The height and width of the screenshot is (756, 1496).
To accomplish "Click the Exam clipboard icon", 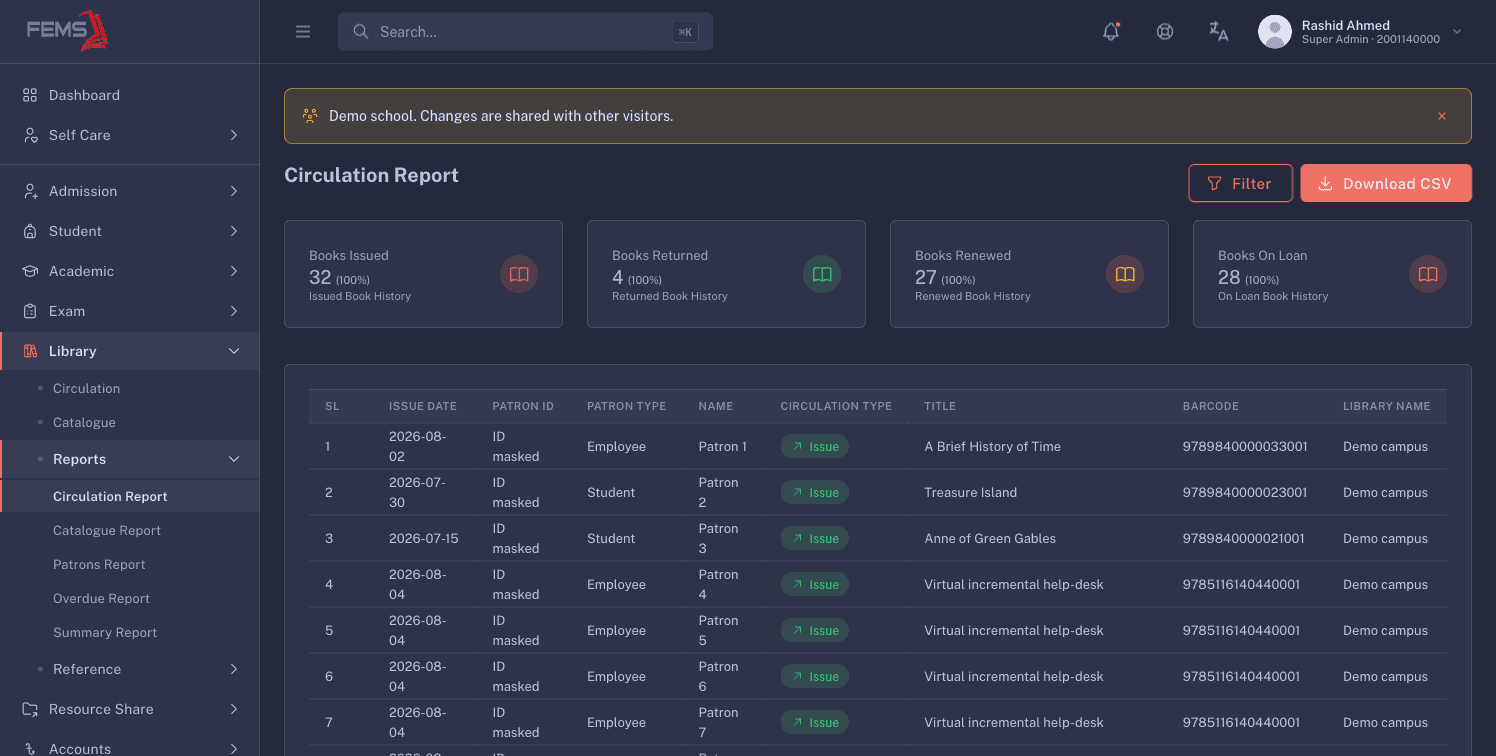I will [30, 311].
